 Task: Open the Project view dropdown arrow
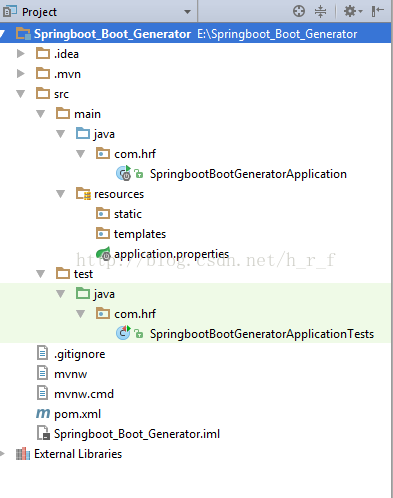coord(187,12)
